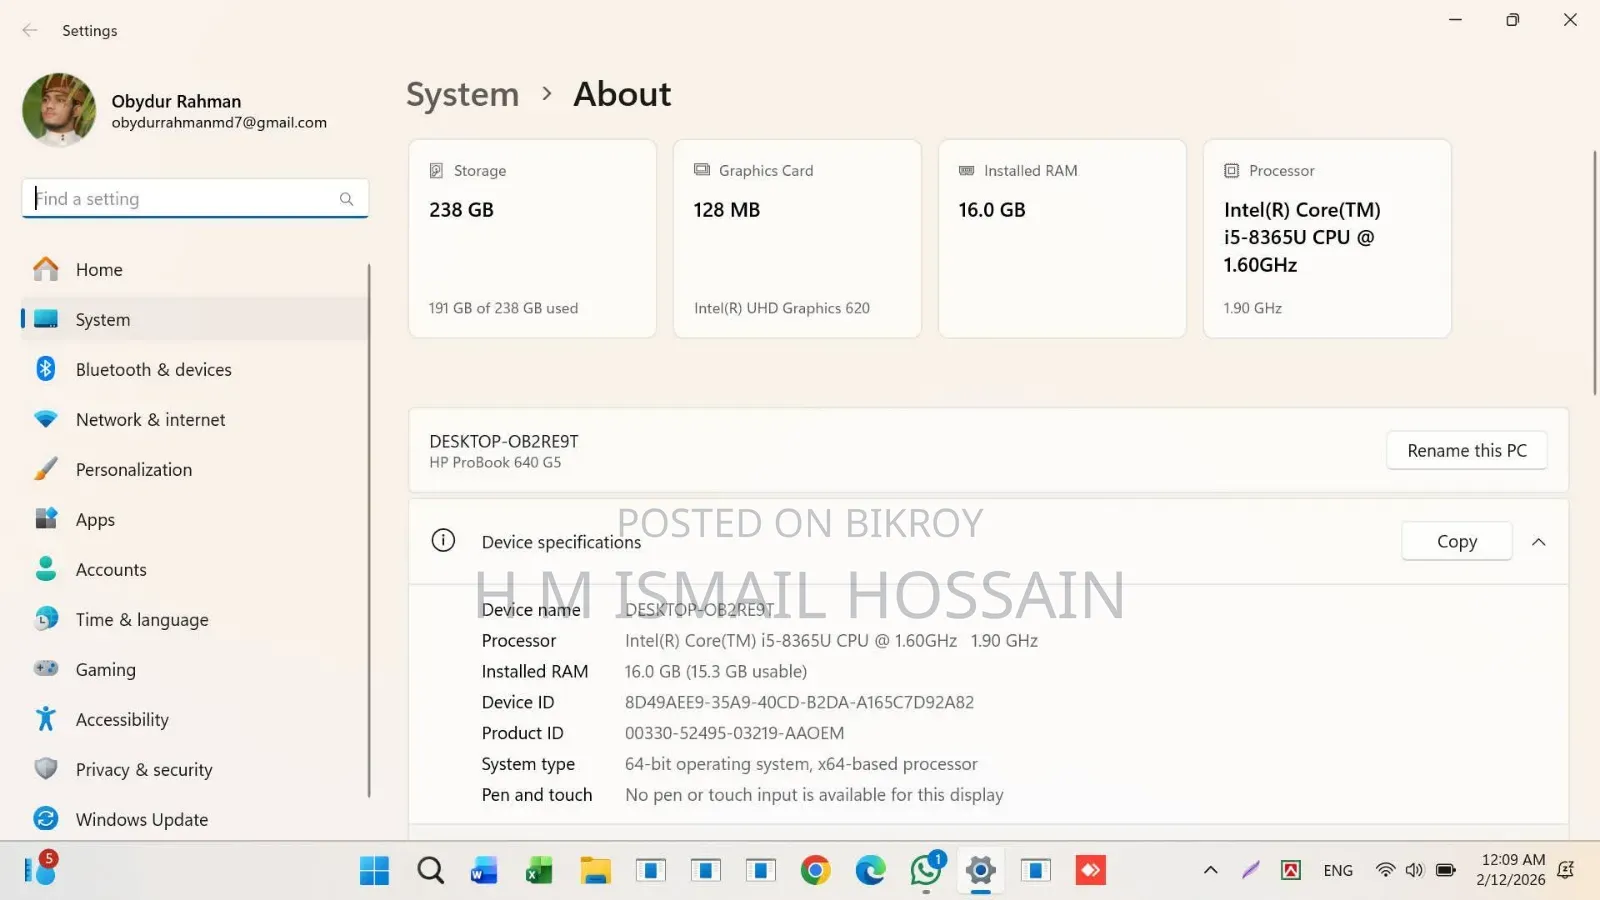Click the '16.0 GB (15.3 GB usable)' value
This screenshot has height=900, width=1600.
[x=716, y=671]
